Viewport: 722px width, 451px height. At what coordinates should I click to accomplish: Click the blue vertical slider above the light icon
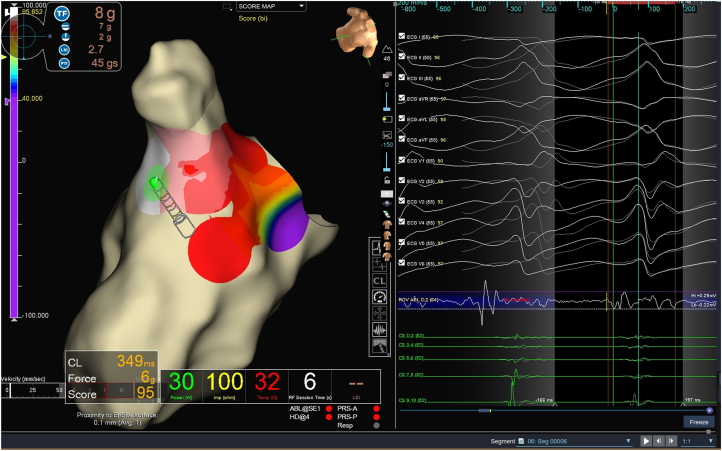(x=386, y=101)
